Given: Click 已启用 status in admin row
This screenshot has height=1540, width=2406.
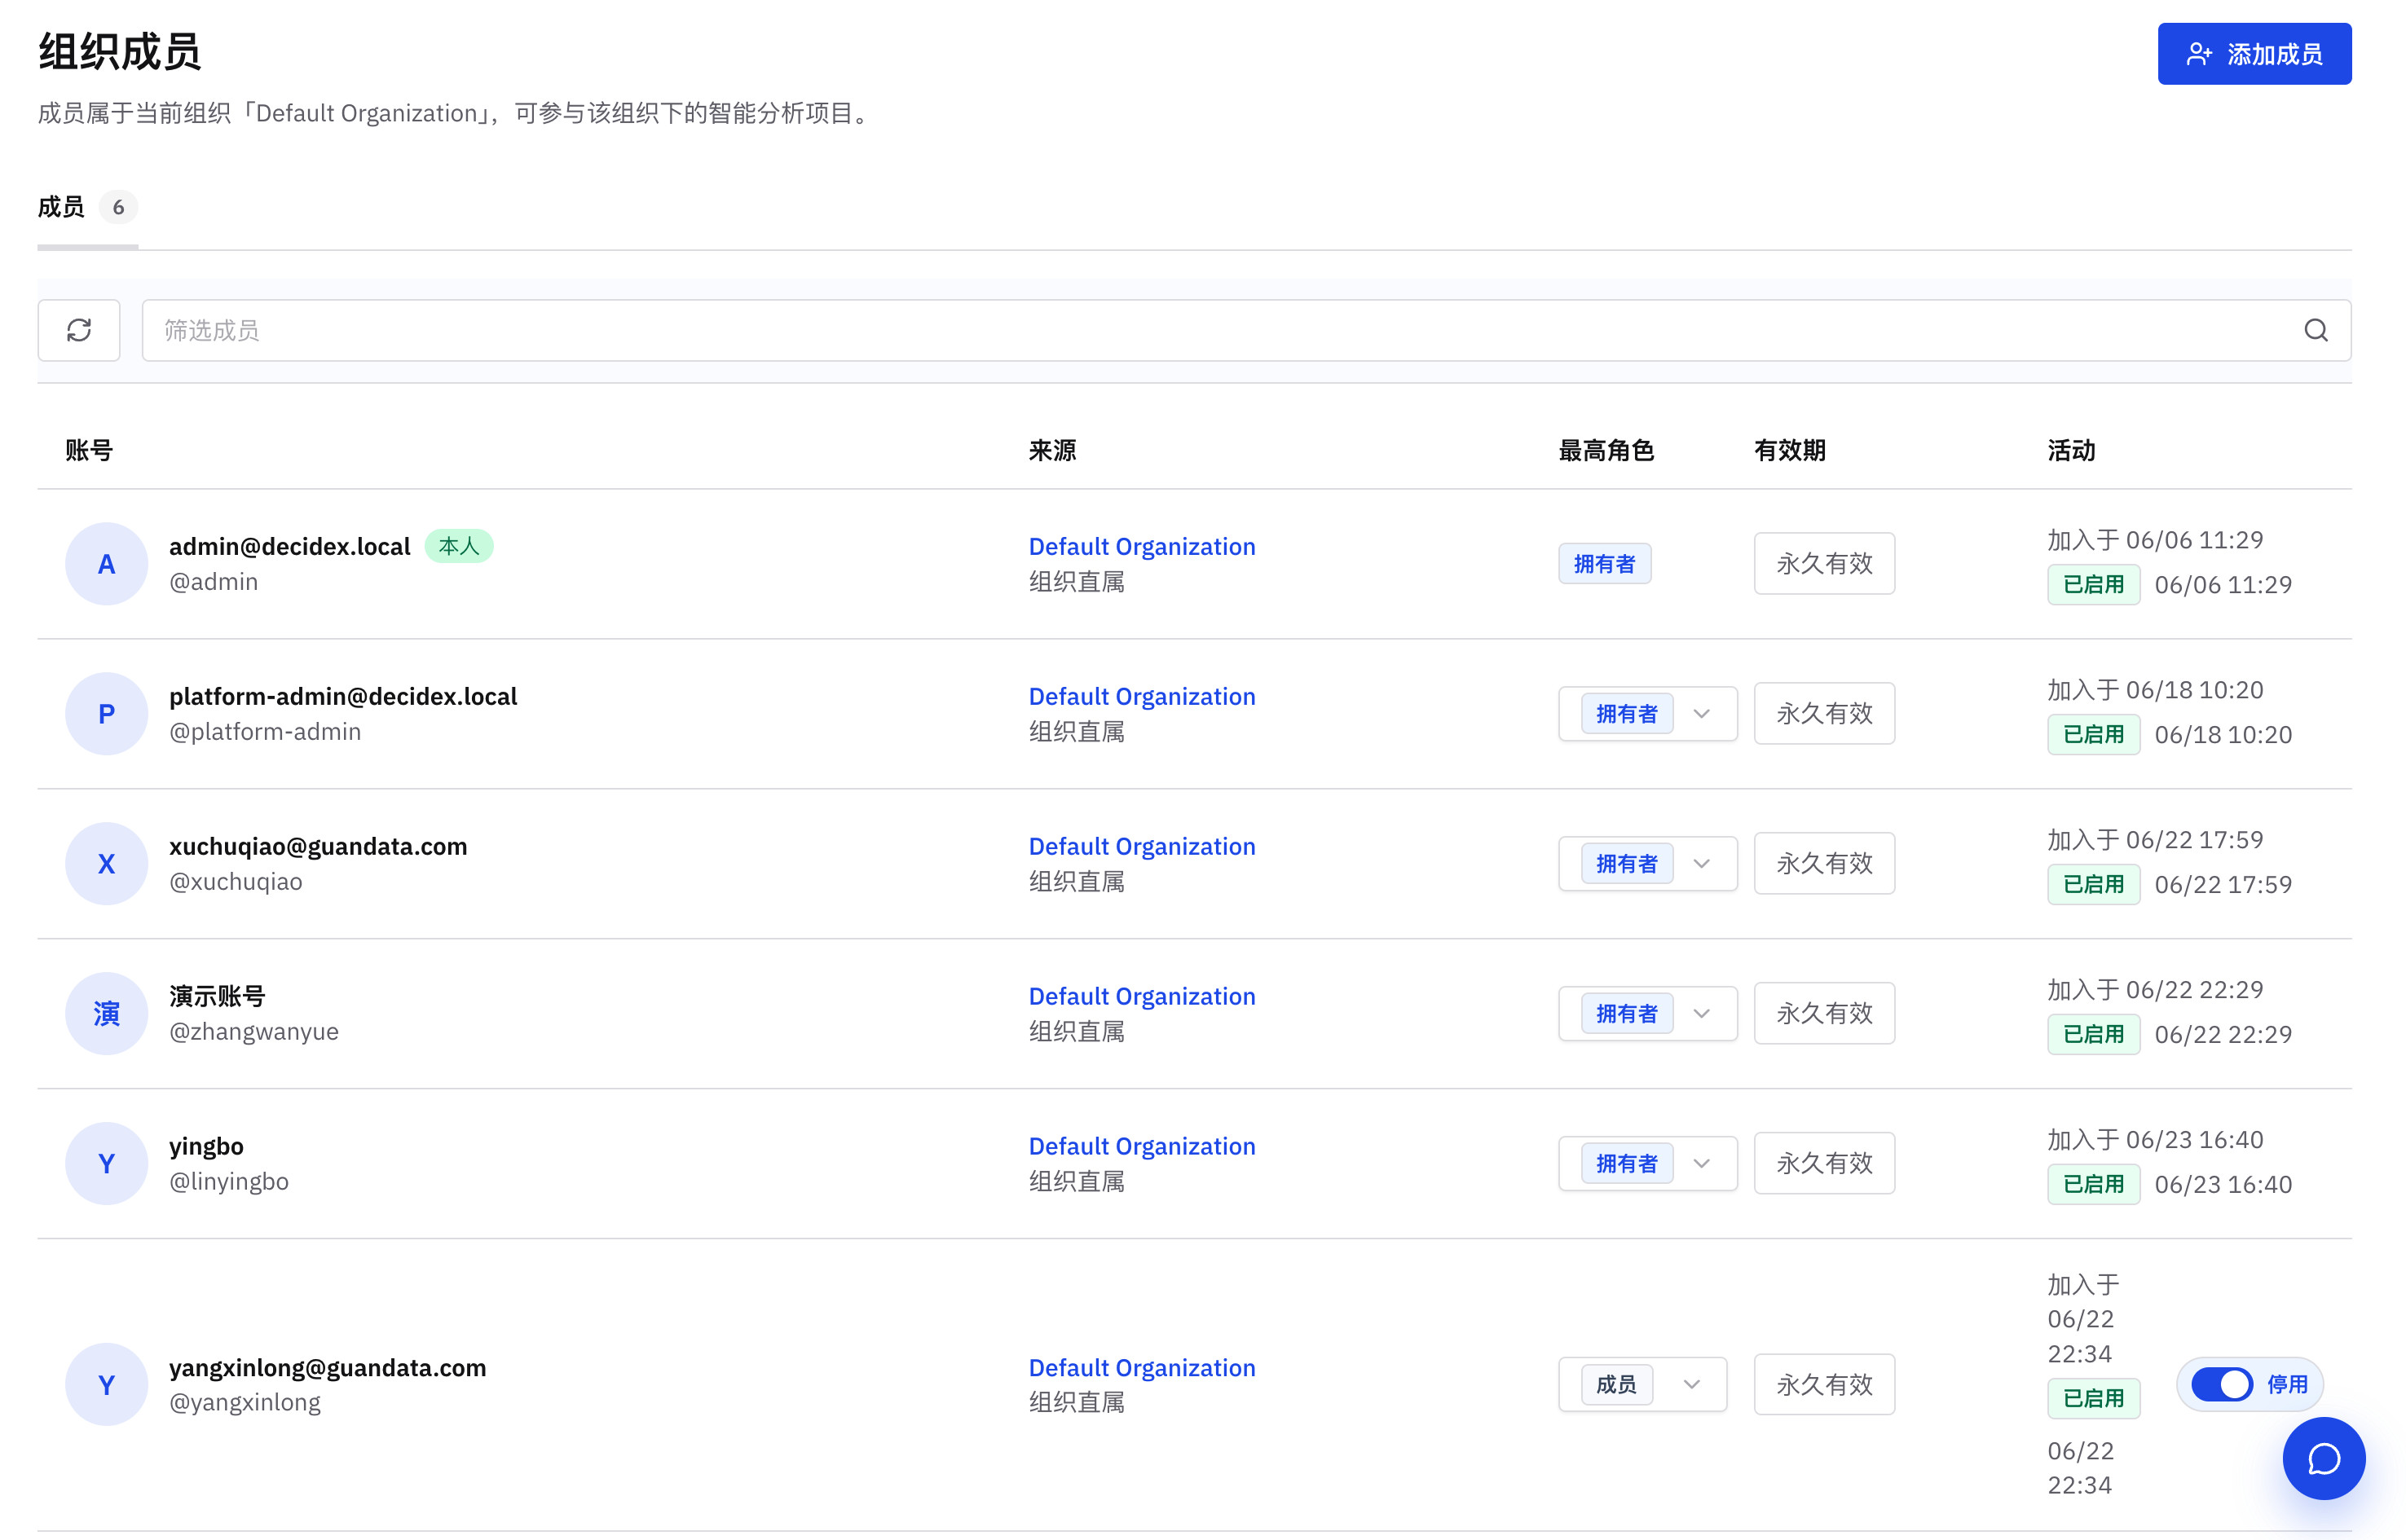Looking at the screenshot, I should pos(2093,585).
